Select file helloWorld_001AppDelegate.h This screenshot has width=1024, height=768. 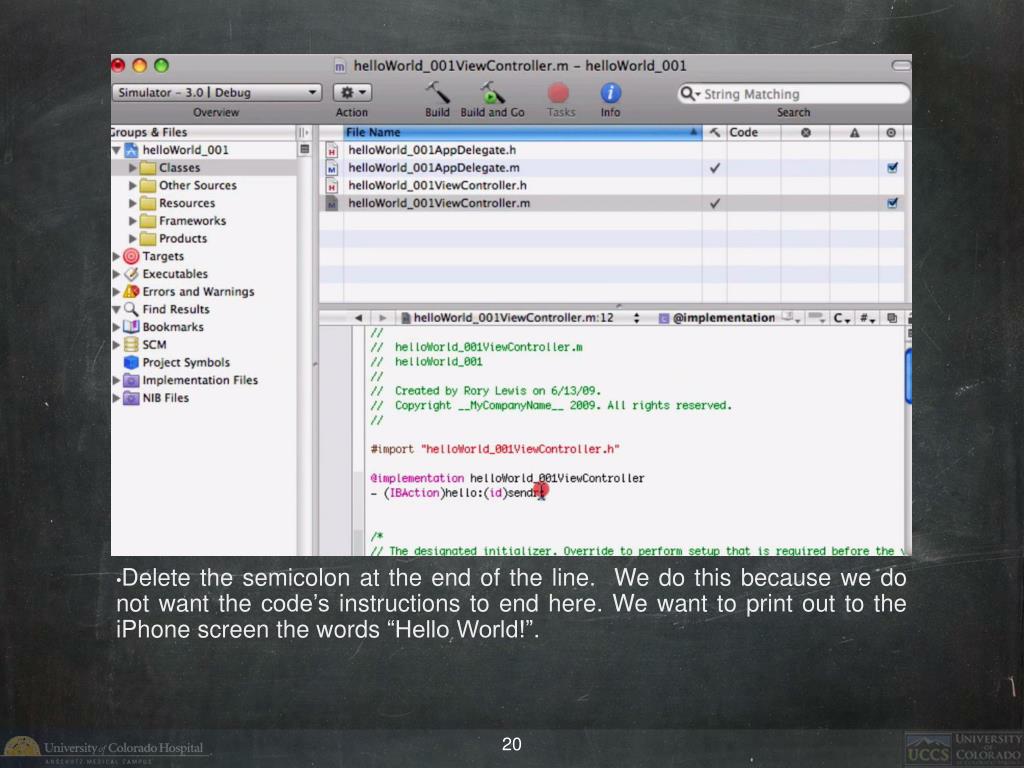click(x=432, y=150)
